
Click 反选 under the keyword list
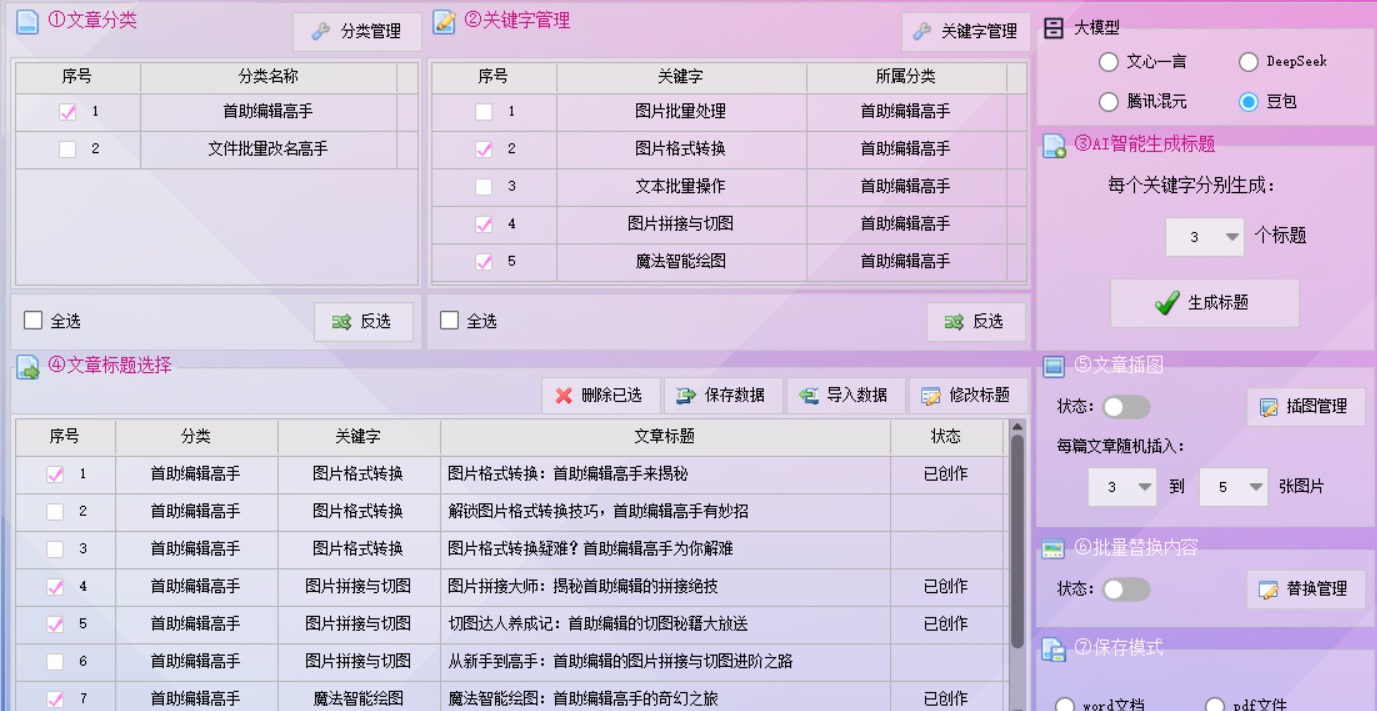[x=975, y=322]
